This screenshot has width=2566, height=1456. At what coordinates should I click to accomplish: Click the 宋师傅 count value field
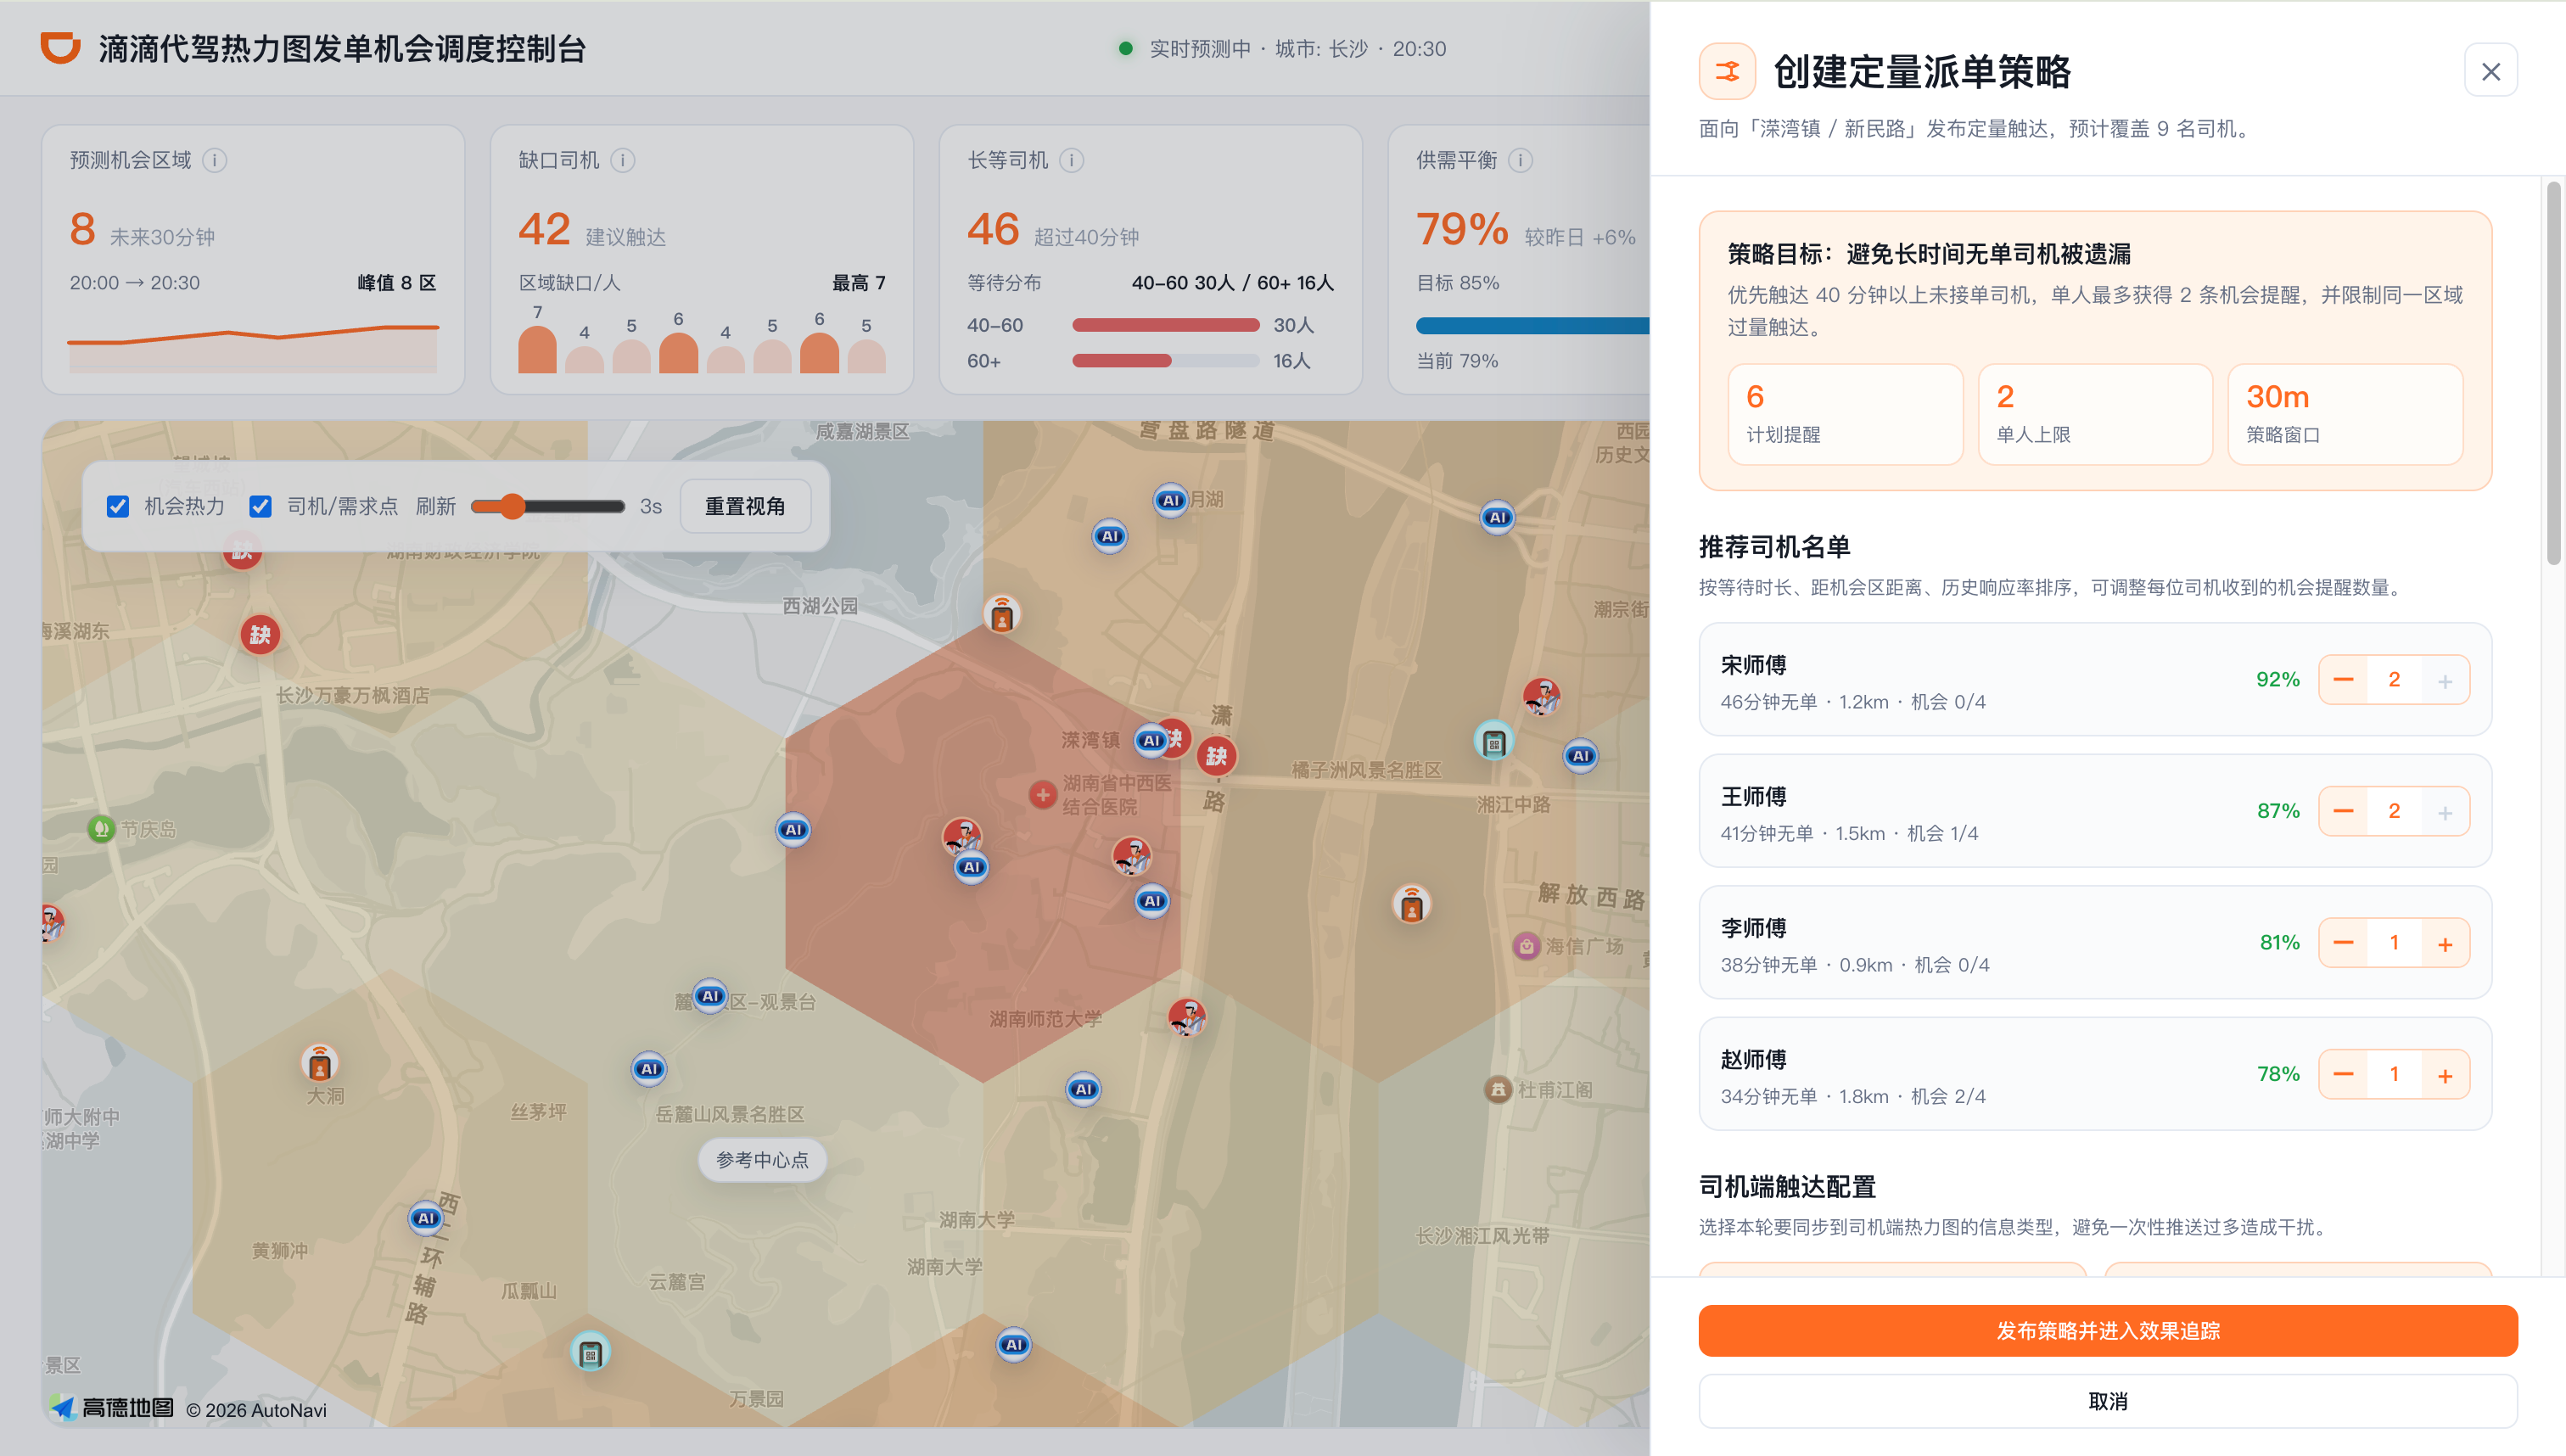pyautogui.click(x=2394, y=680)
